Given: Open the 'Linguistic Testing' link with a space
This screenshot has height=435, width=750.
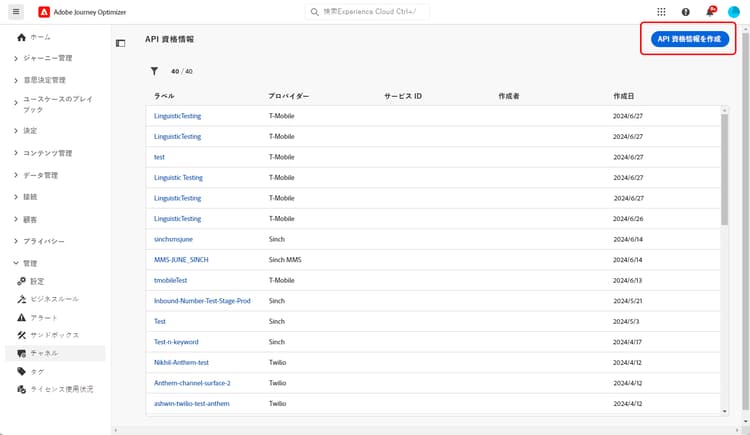Looking at the screenshot, I should [x=178, y=178].
